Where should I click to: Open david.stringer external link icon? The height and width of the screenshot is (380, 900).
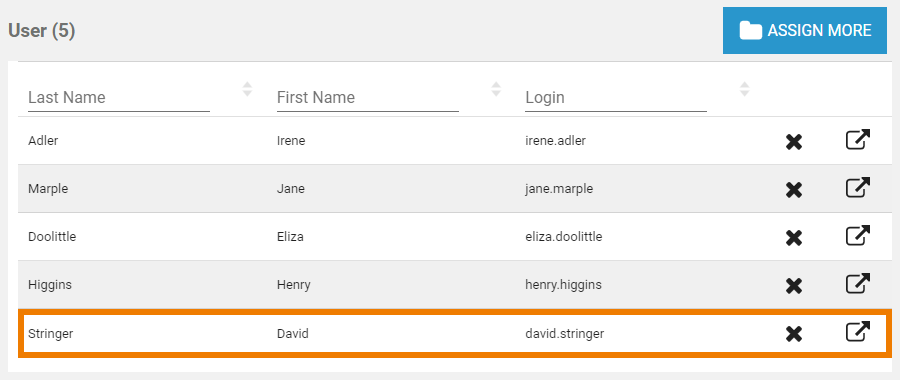pos(858,331)
